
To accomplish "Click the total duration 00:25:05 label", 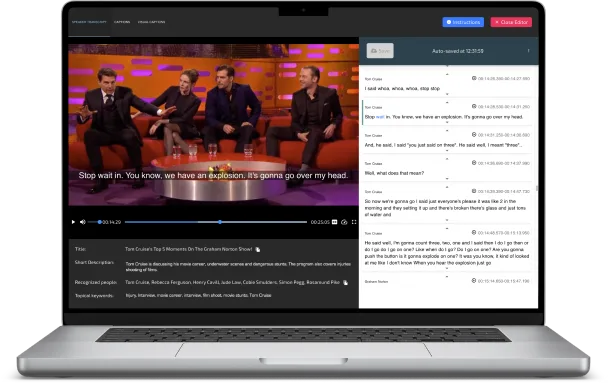I will click(x=320, y=222).
